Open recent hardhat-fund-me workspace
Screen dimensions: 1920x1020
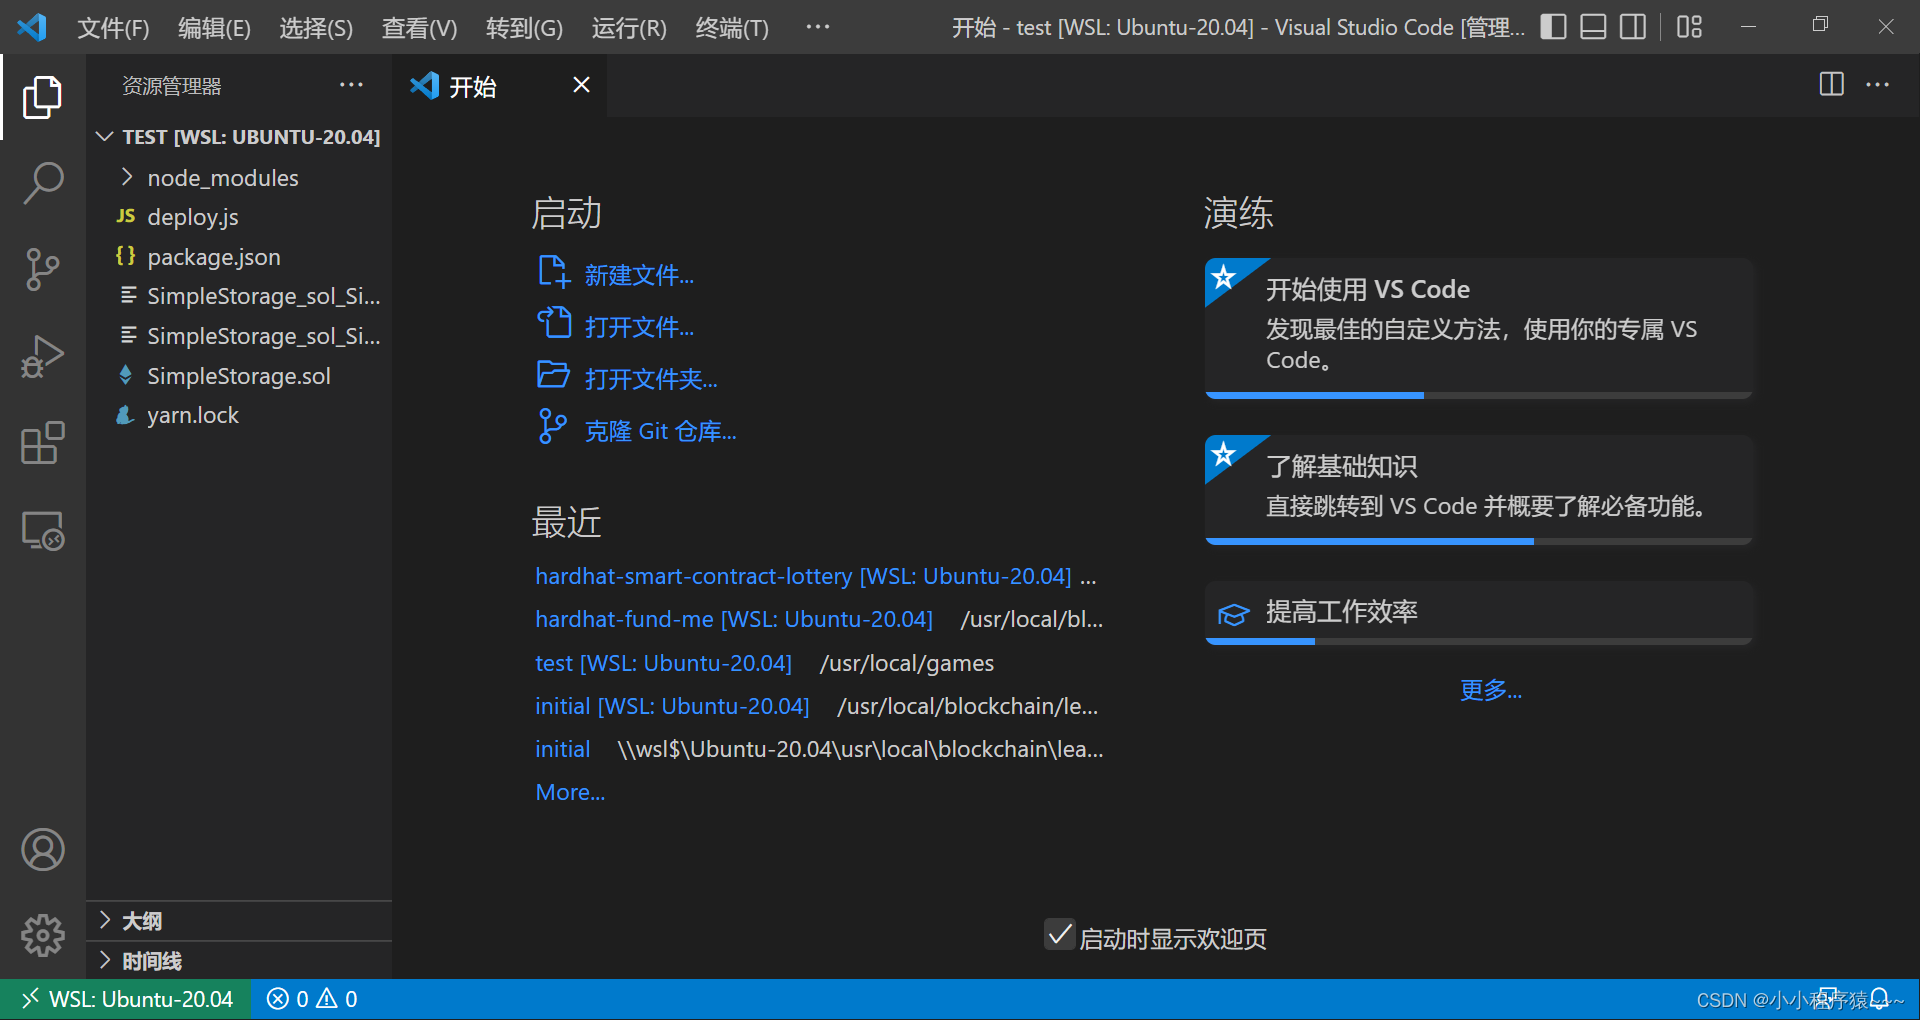click(734, 619)
